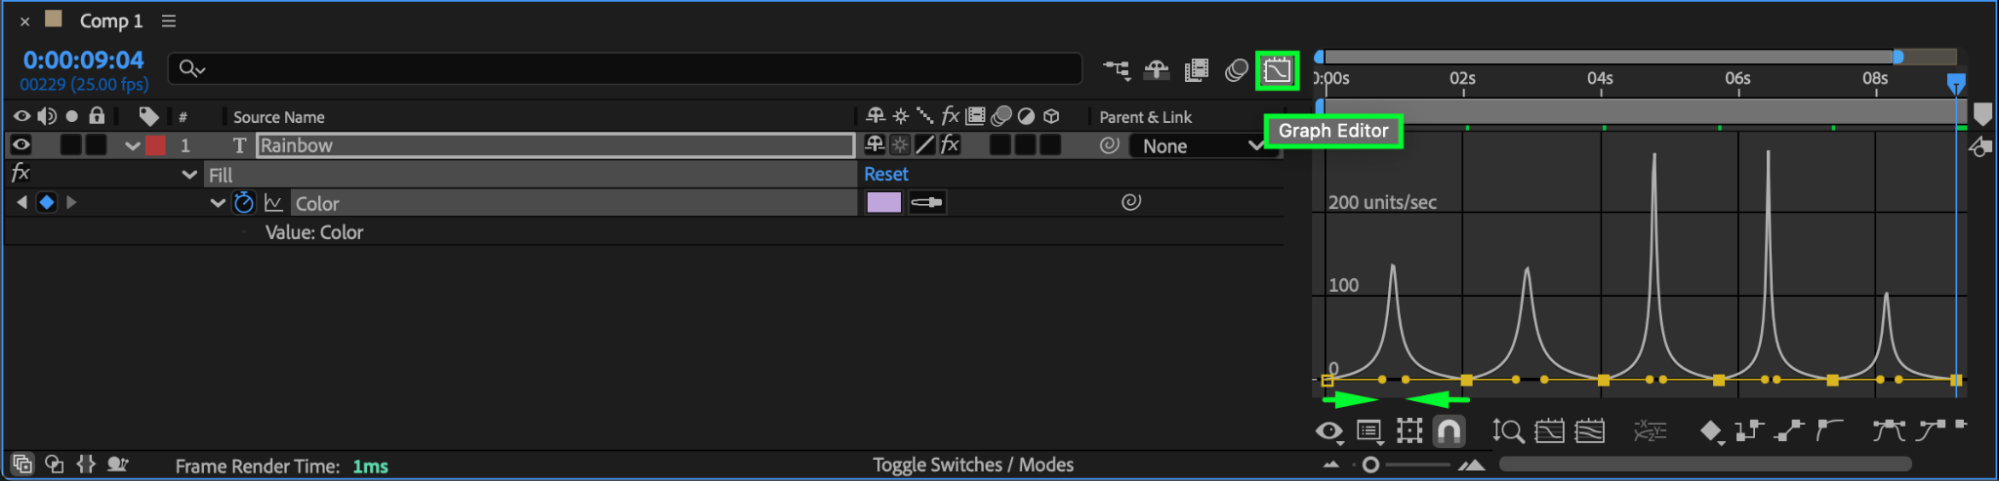Open the Graph Editor button
The image size is (1999, 482).
coord(1277,70)
